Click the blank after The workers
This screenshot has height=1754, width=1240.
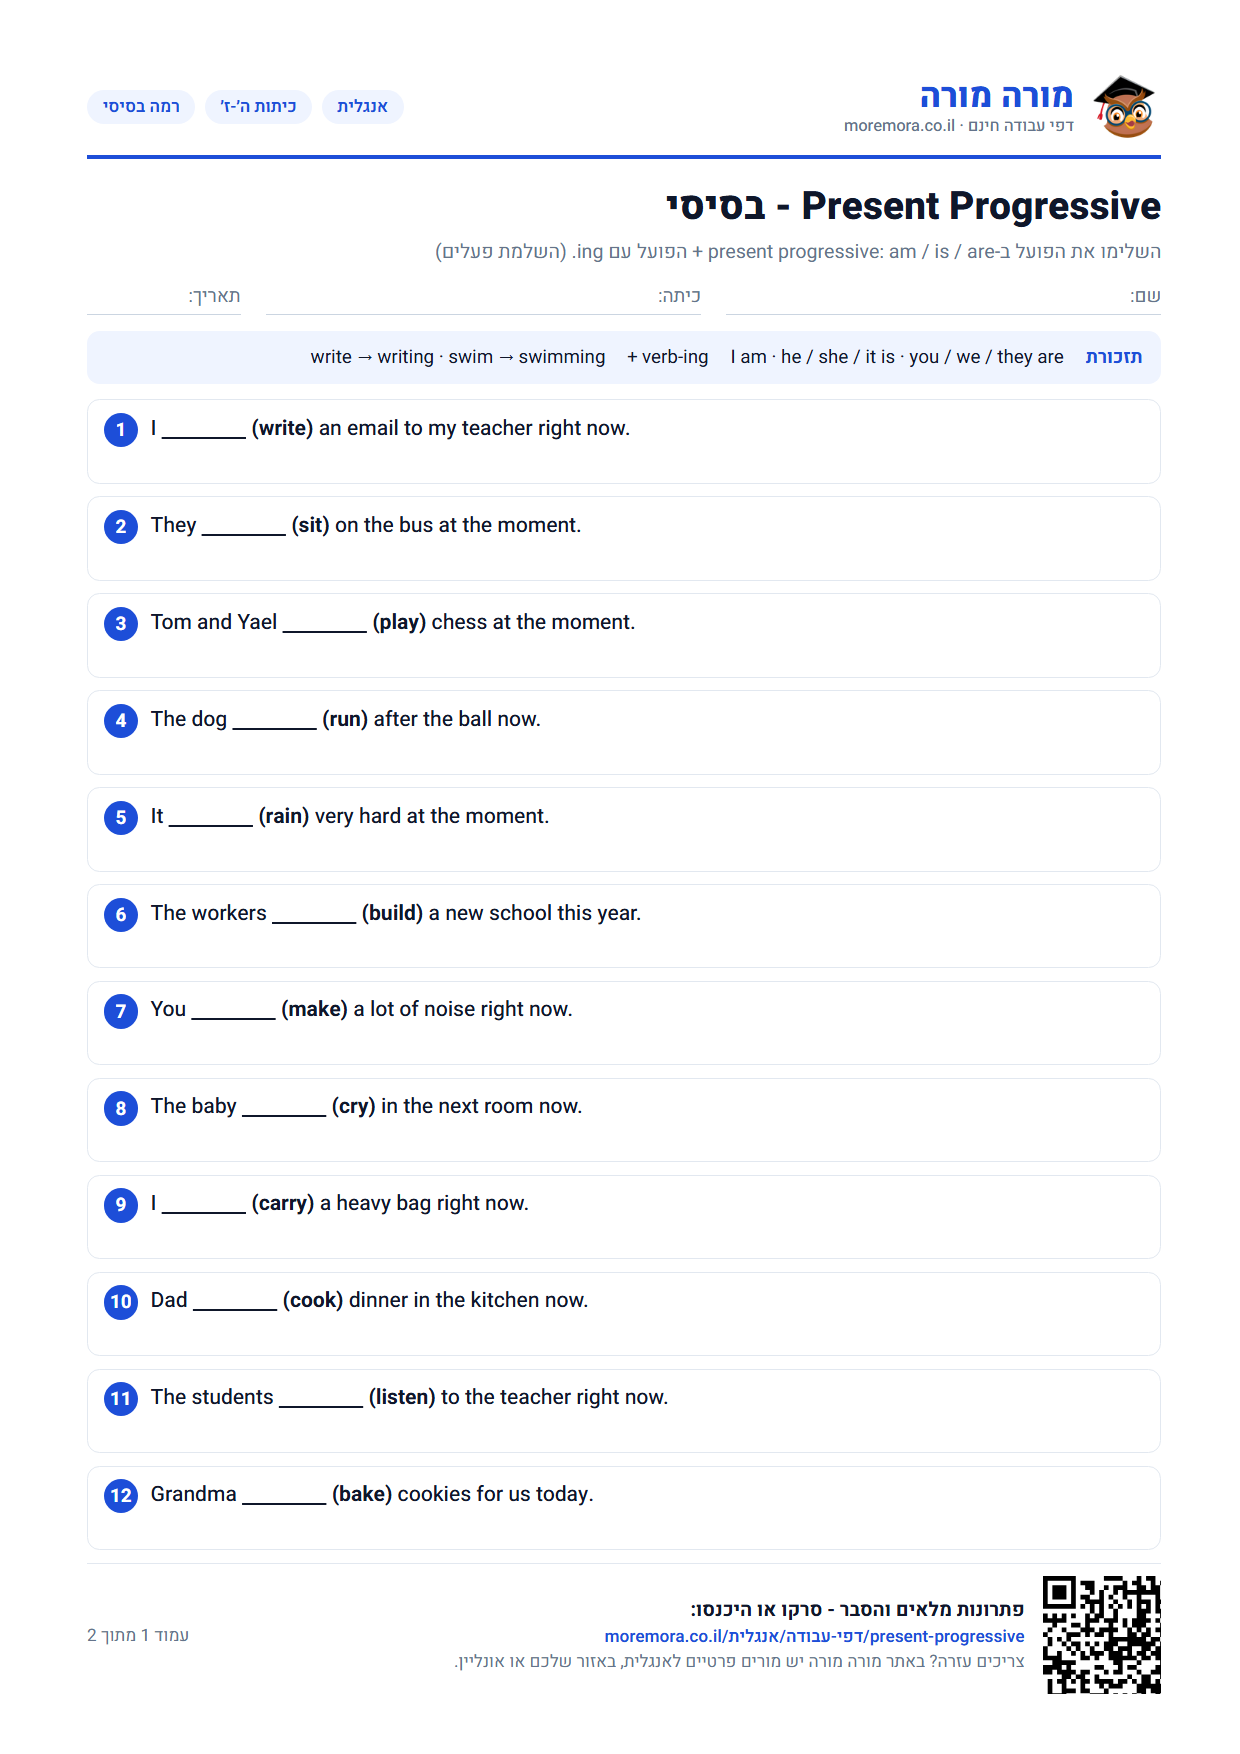(314, 915)
